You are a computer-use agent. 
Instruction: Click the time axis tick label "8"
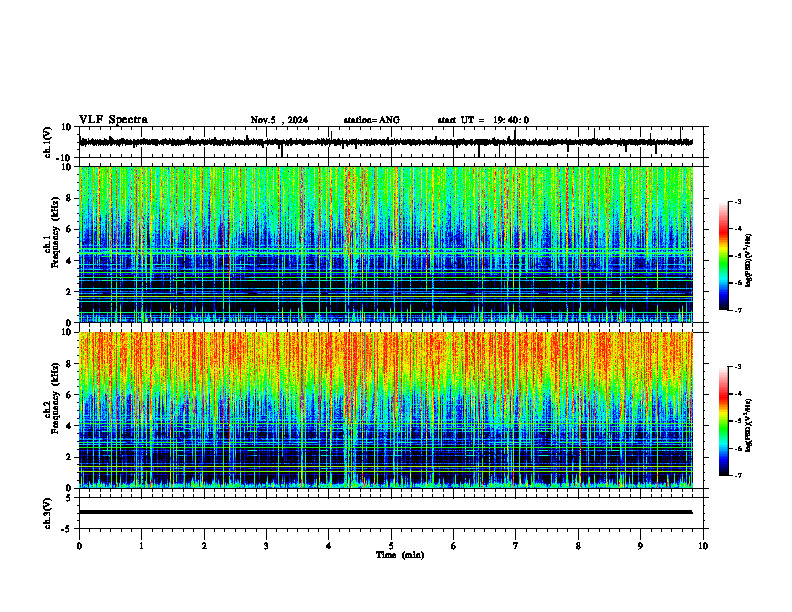[578, 546]
